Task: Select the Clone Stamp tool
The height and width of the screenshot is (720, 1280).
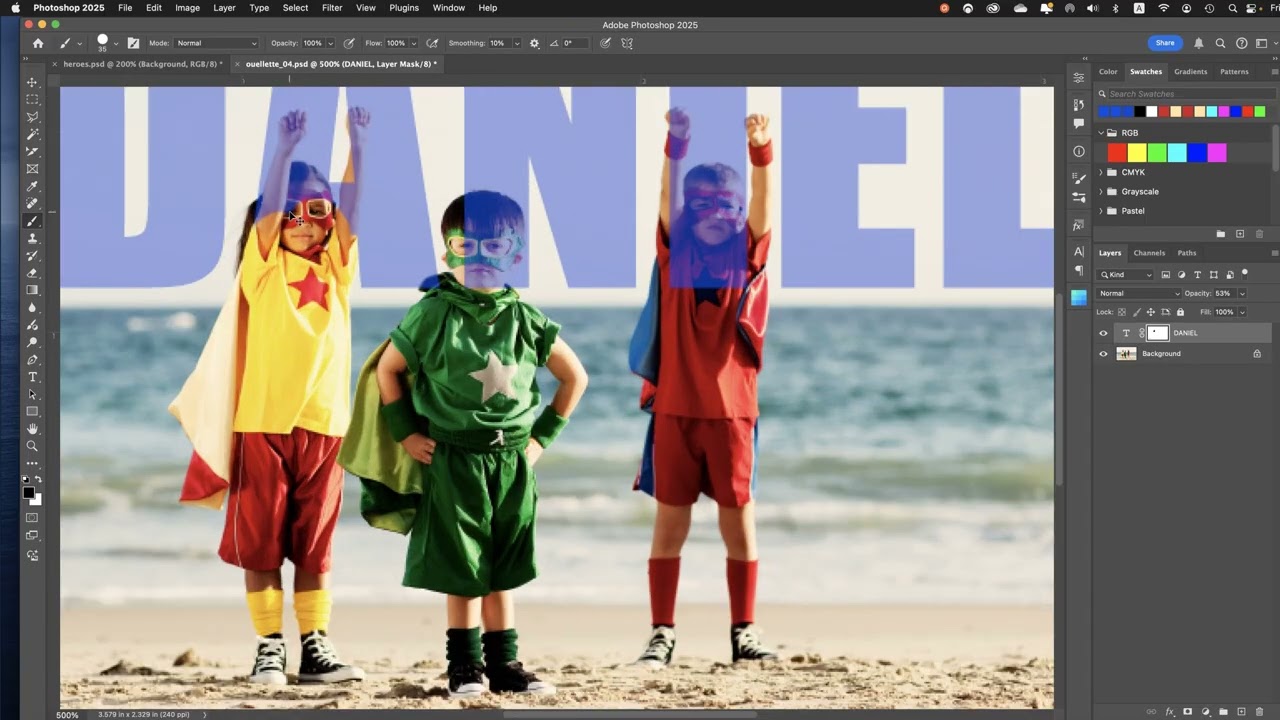Action: coord(32,238)
